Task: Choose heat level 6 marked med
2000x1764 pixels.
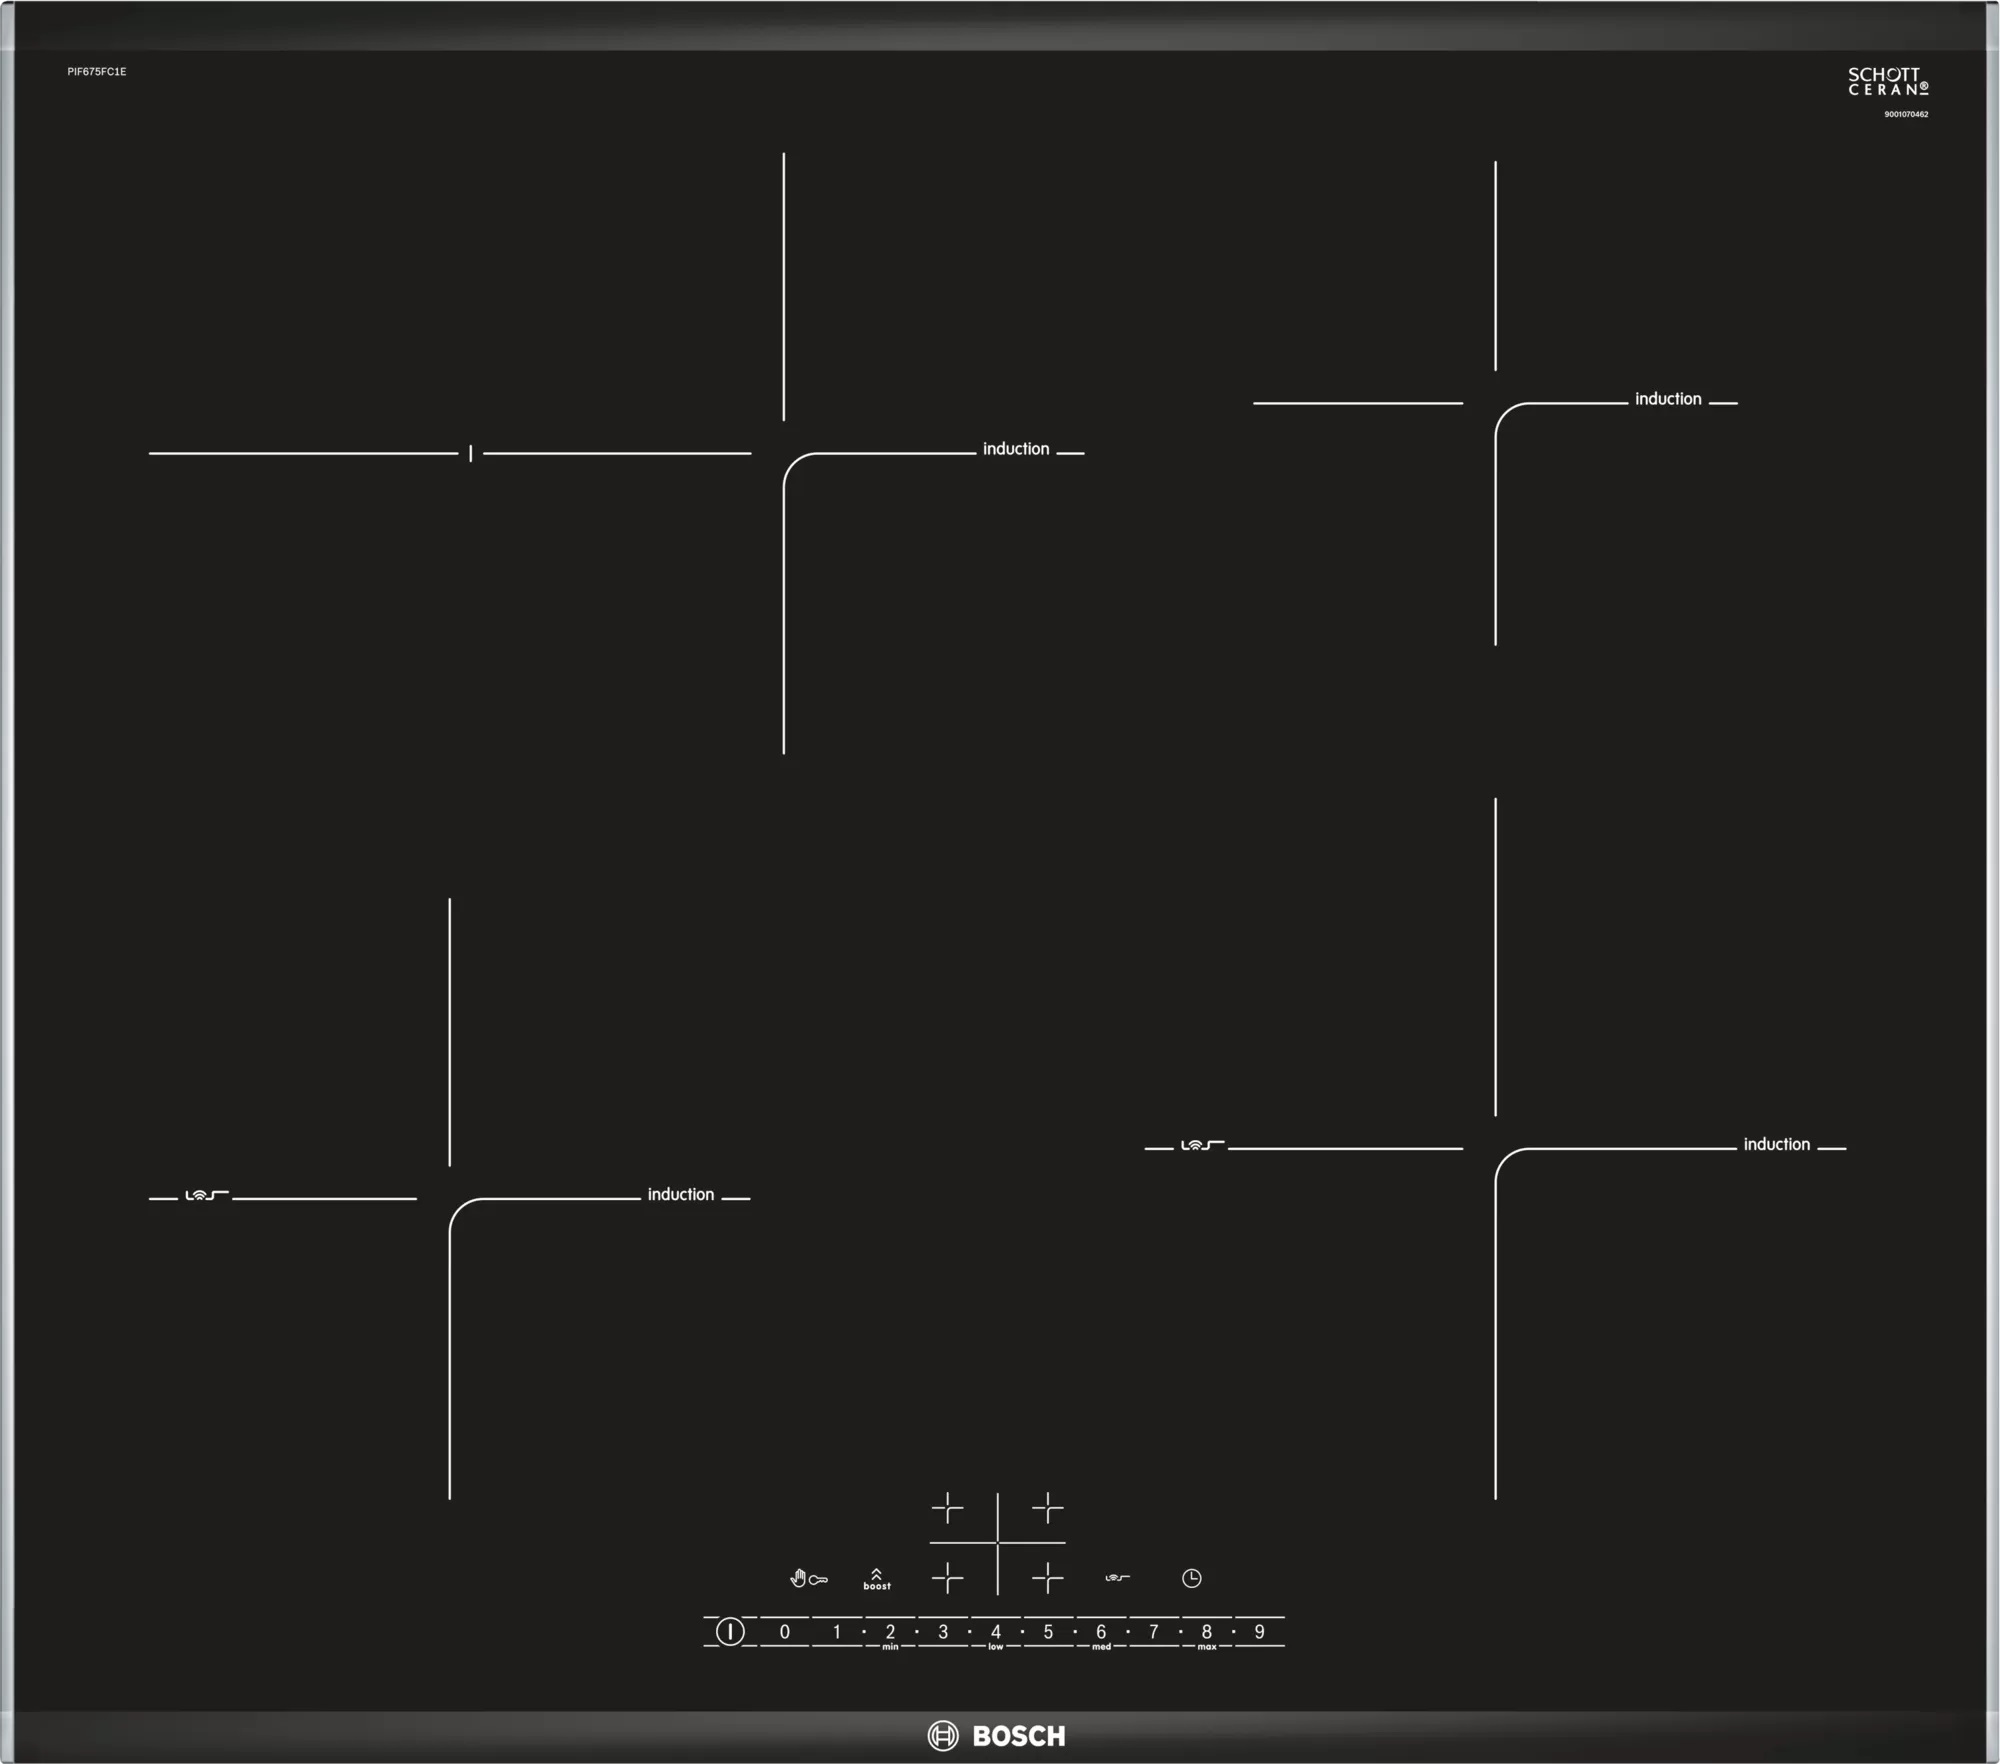Action: [x=1101, y=1633]
